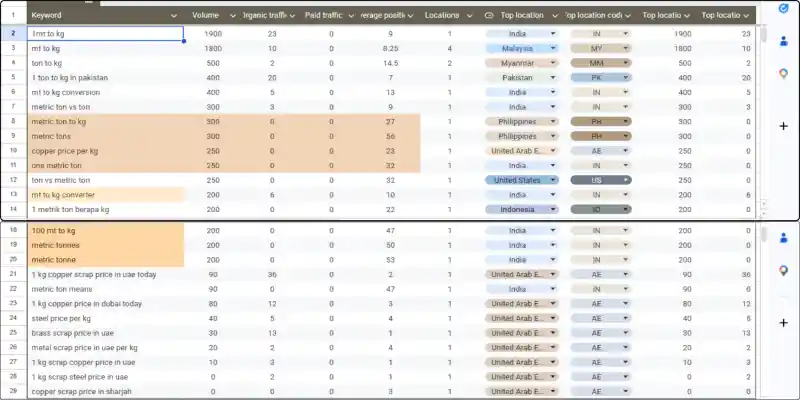Click the plus add-ons icon in lower side panel
Viewport: 800px width, 400px height.
tap(783, 322)
